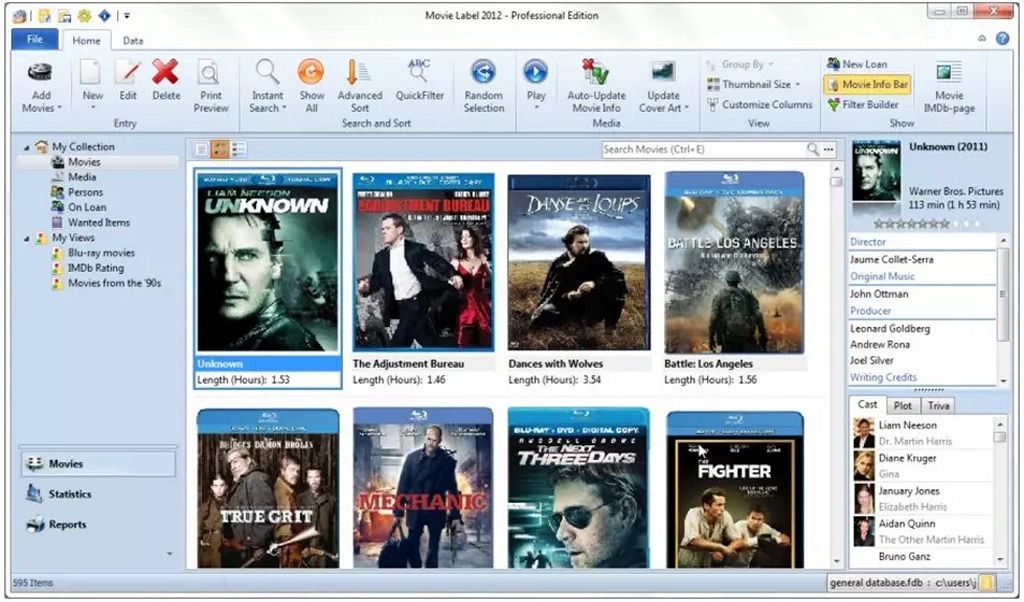Viewport: 1024px width, 602px height.
Task: Select The Adjustment Bureau cover
Action: tap(423, 262)
